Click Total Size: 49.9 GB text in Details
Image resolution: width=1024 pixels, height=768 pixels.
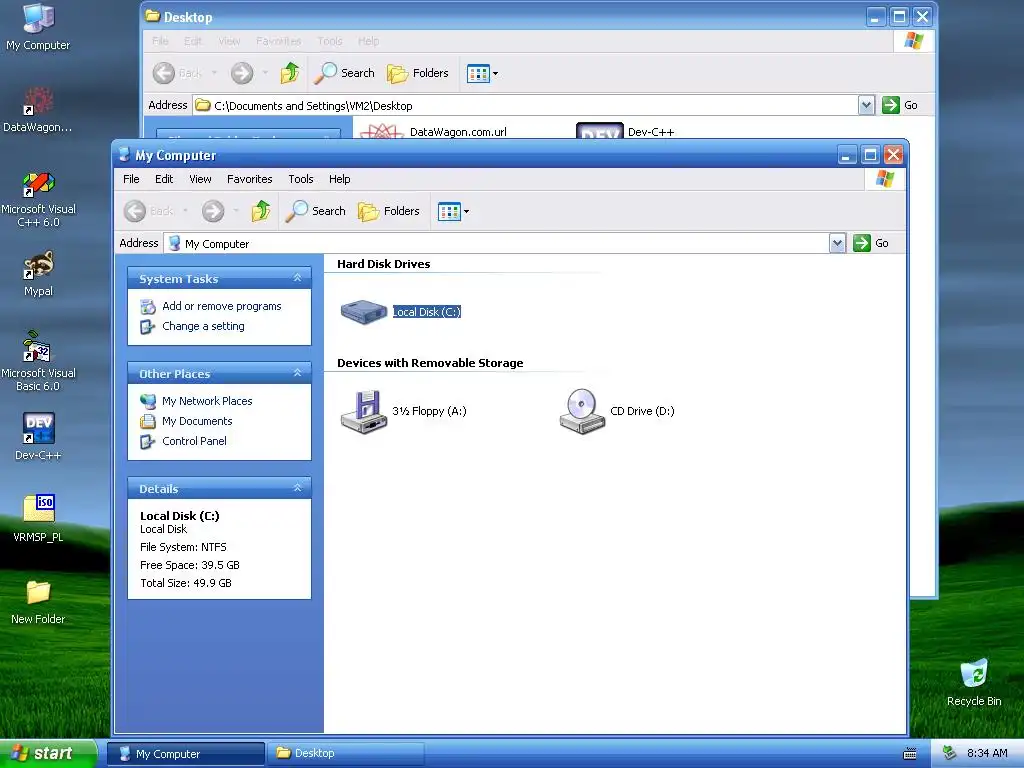pyautogui.click(x=186, y=583)
